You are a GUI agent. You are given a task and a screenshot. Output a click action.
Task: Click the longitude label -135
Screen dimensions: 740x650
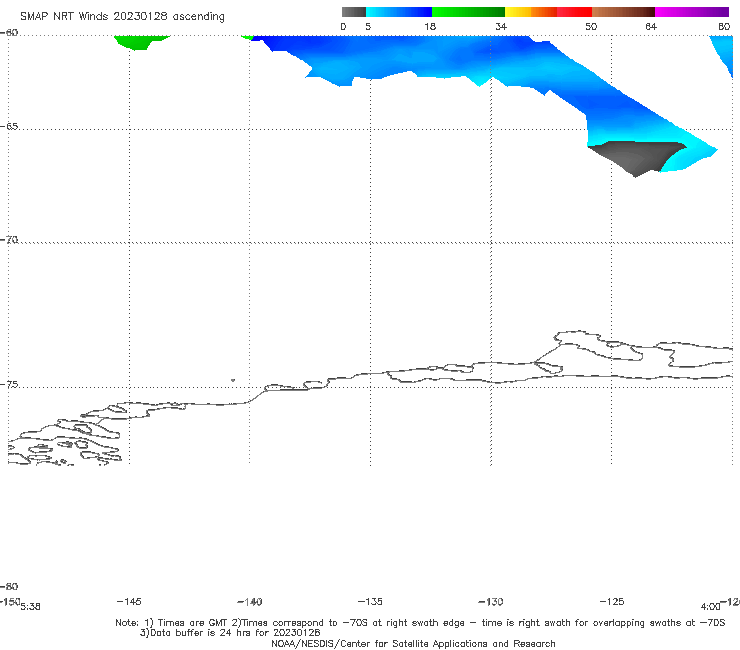click(370, 601)
